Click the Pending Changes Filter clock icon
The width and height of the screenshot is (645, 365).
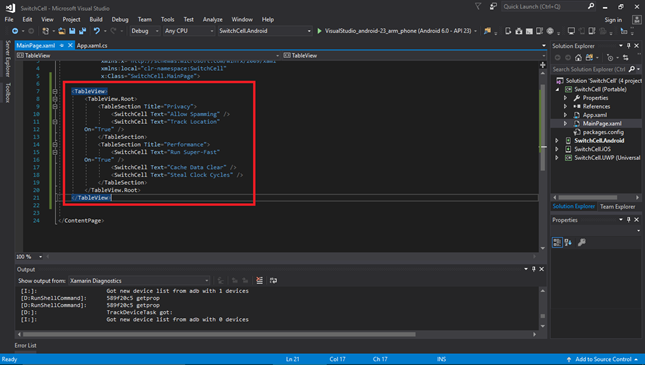tap(610, 58)
